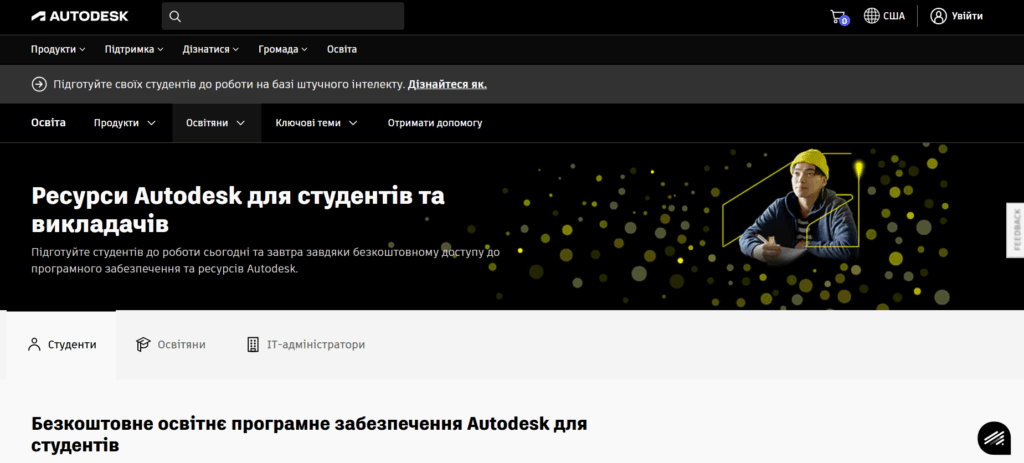Image resolution: width=1024 pixels, height=463 pixels.
Task: Click the Autodesk logo in header
Action: coord(79,16)
